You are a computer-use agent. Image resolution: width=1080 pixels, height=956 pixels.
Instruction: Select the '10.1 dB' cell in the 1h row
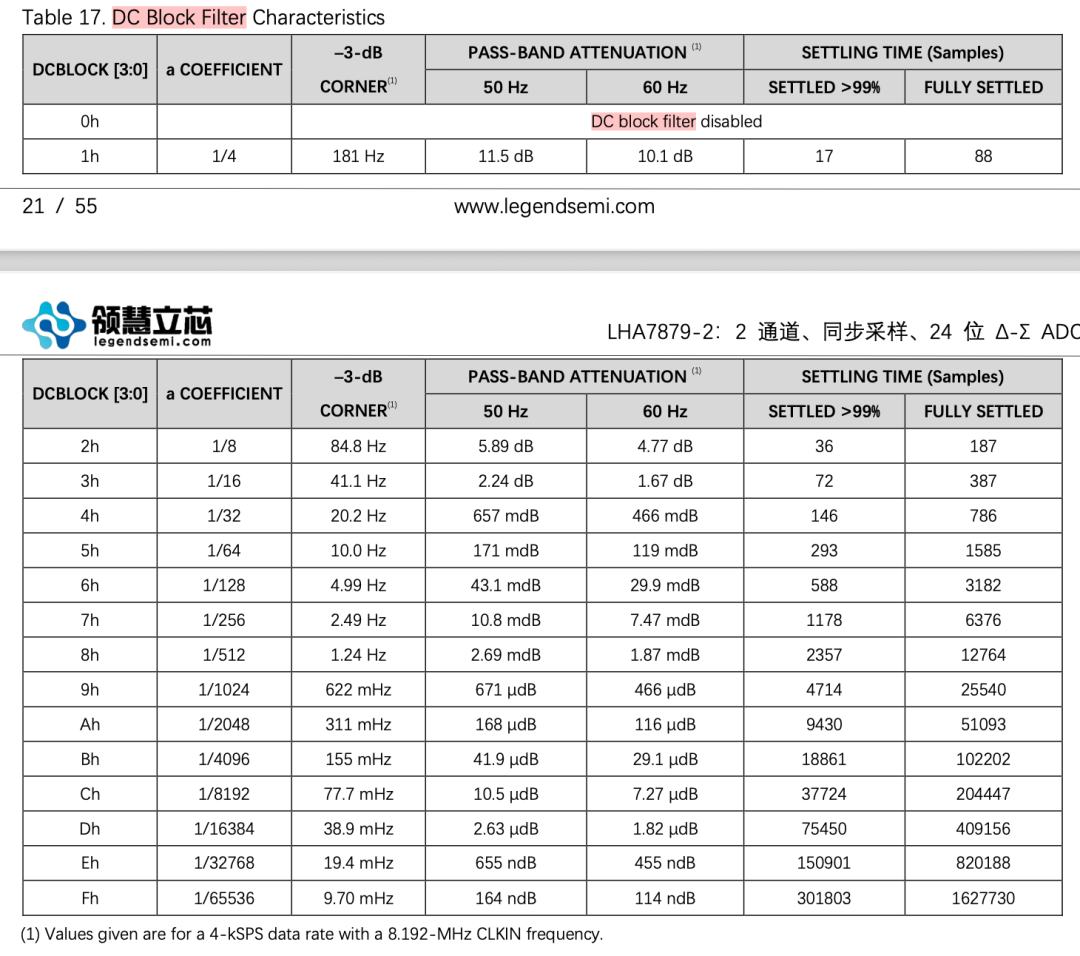[x=665, y=156]
